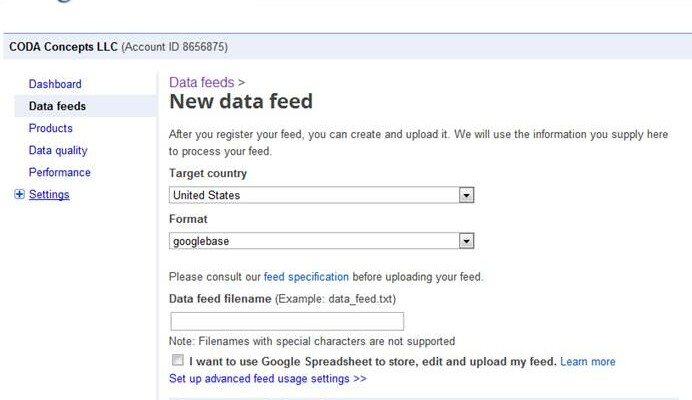Open the feed specification link
Viewport: 692px width, 400px height.
306,277
